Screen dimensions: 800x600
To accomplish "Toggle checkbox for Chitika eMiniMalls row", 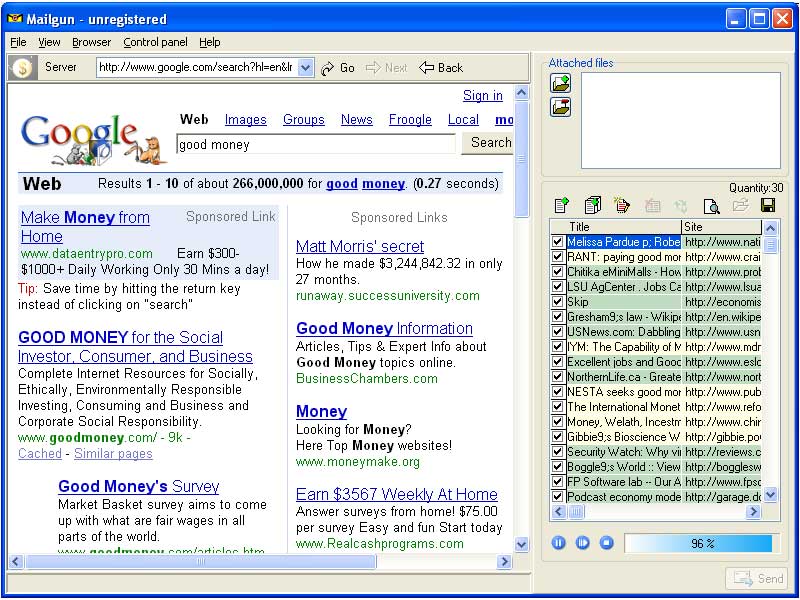I will point(558,271).
